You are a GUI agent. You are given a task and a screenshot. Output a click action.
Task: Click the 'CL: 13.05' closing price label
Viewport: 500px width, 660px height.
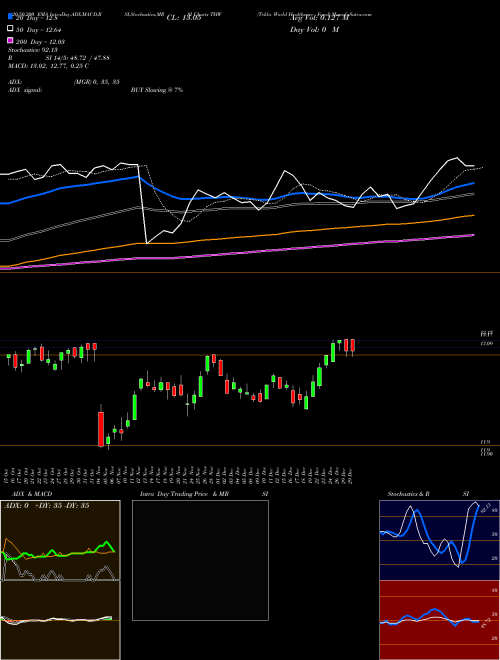click(184, 18)
